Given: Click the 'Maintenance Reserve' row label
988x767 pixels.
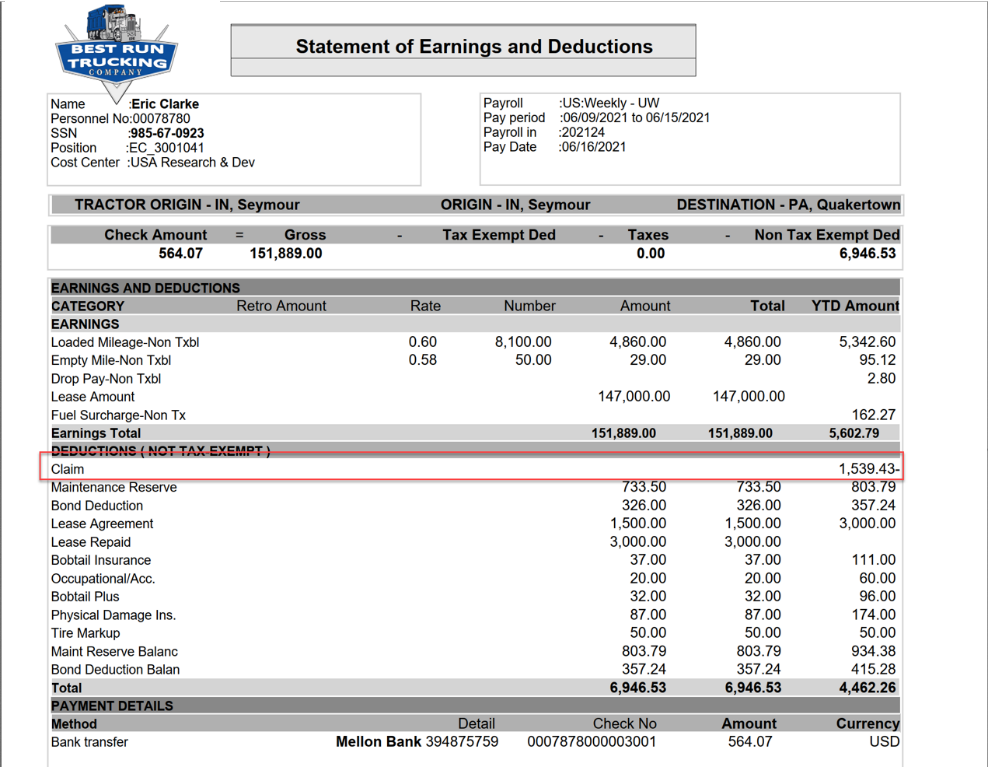Looking at the screenshot, I should [114, 487].
